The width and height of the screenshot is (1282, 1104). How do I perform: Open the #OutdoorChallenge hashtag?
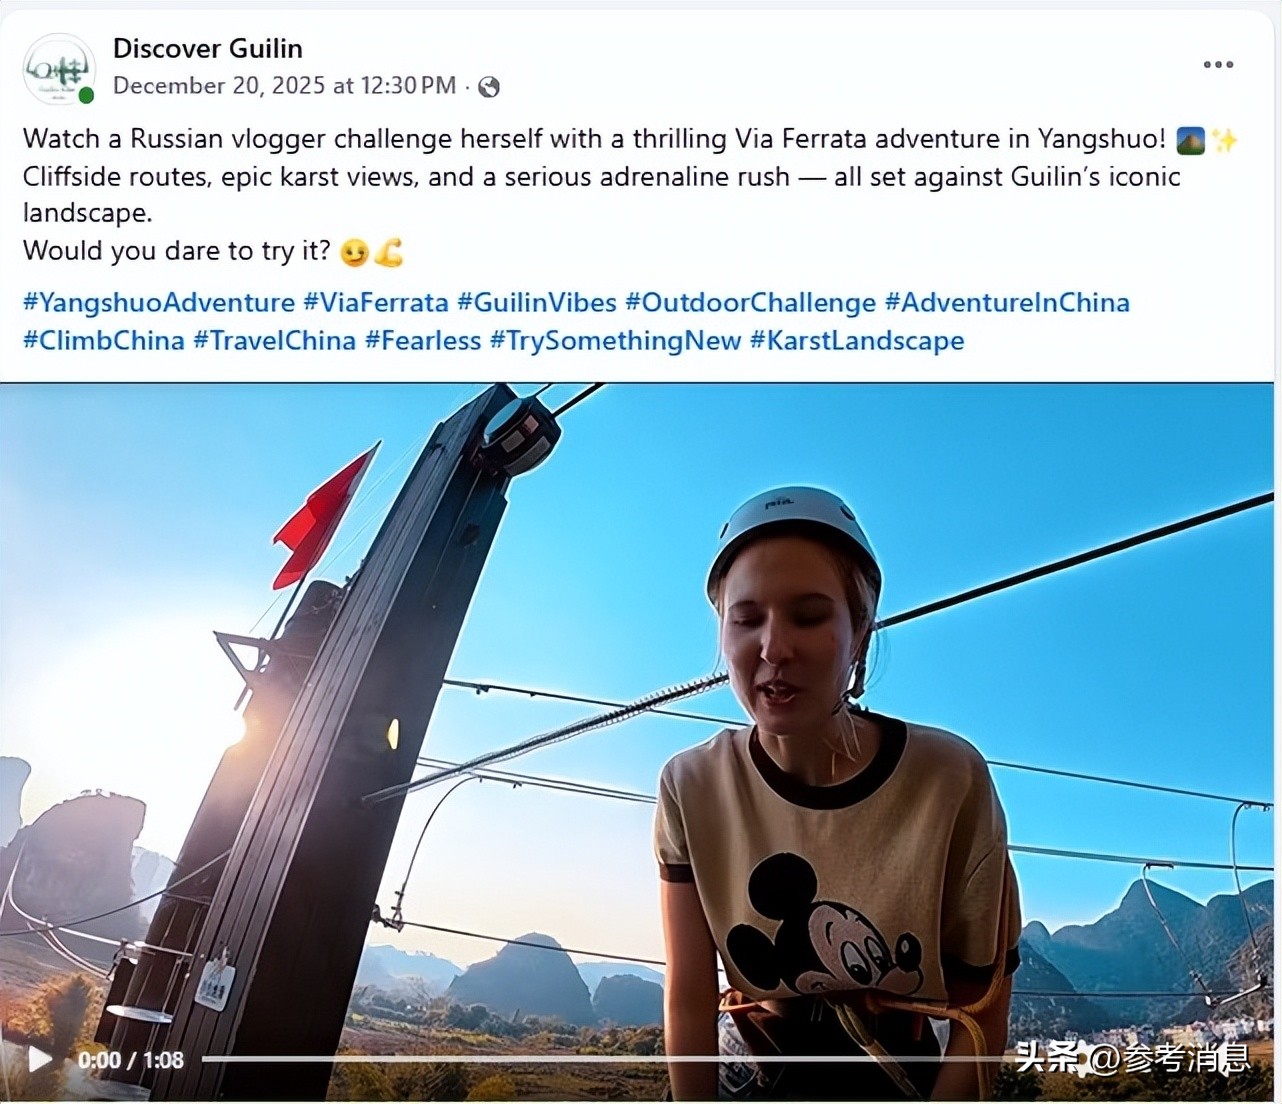point(749,302)
